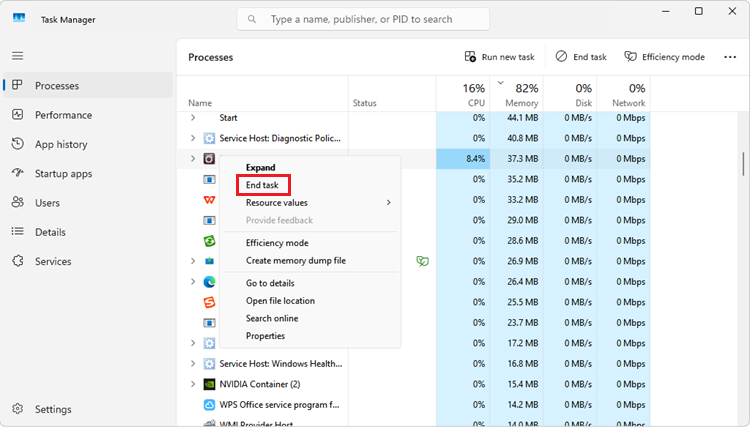
Task: Open Properties from the context menu
Action: 310,336
